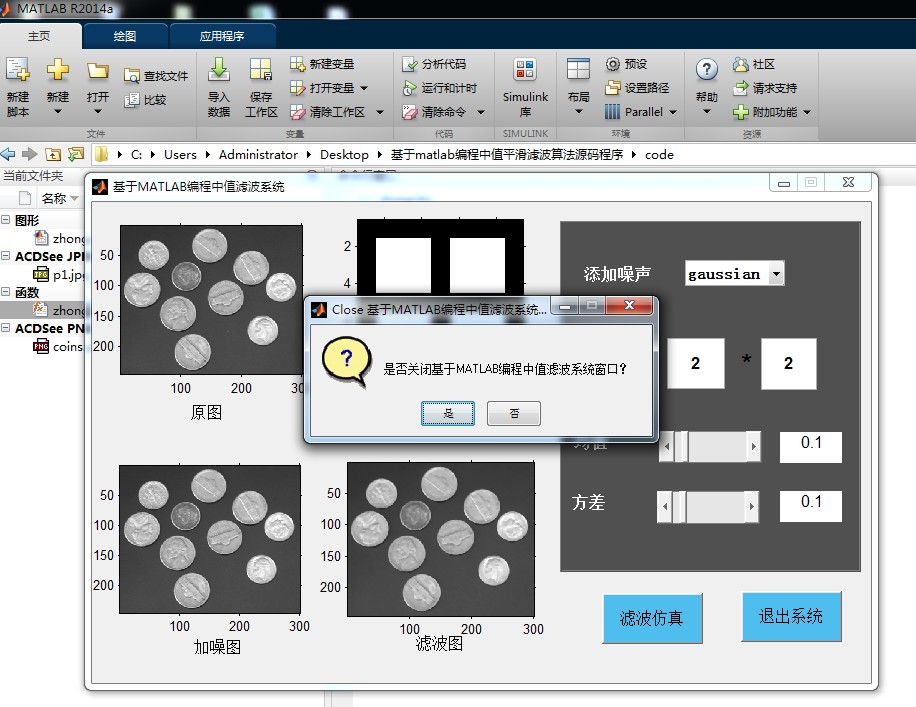Image resolution: width=916 pixels, height=707 pixels.
Task: Click Compare (比较) in the toolstrip
Action: (x=145, y=100)
